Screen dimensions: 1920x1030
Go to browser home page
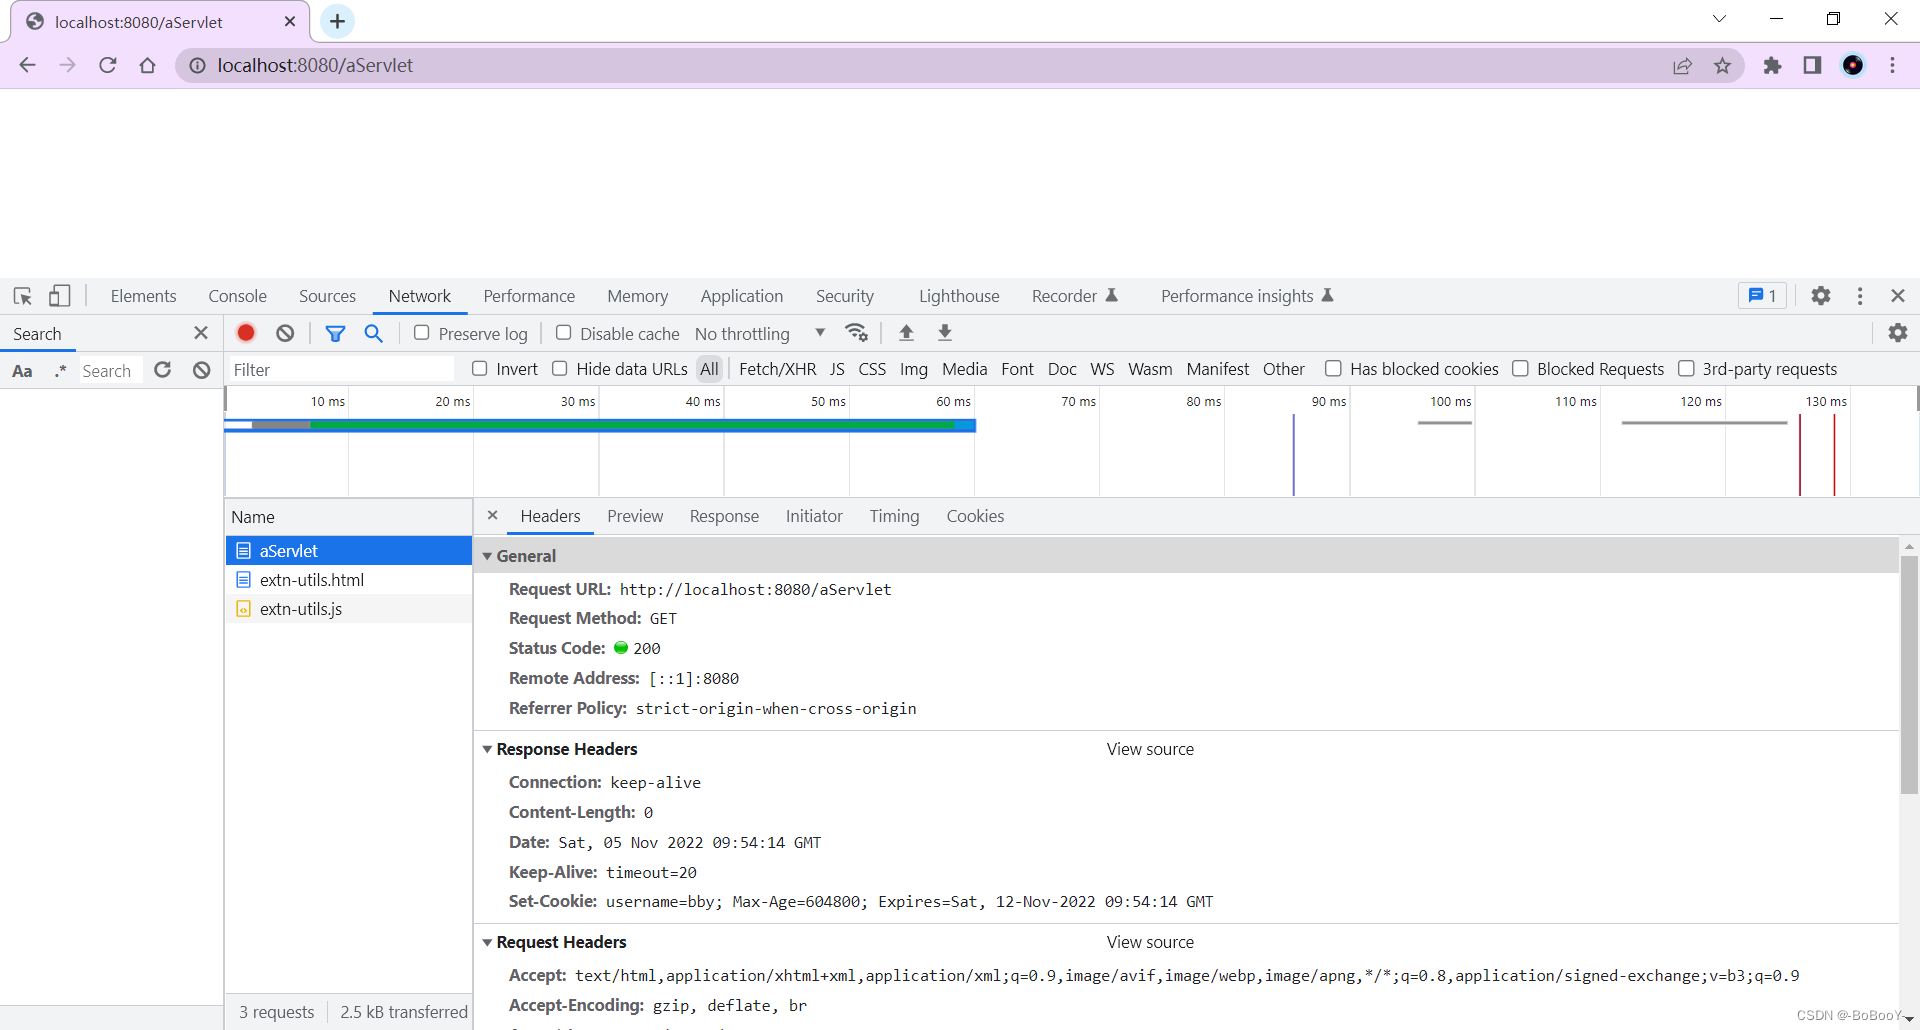(x=148, y=65)
